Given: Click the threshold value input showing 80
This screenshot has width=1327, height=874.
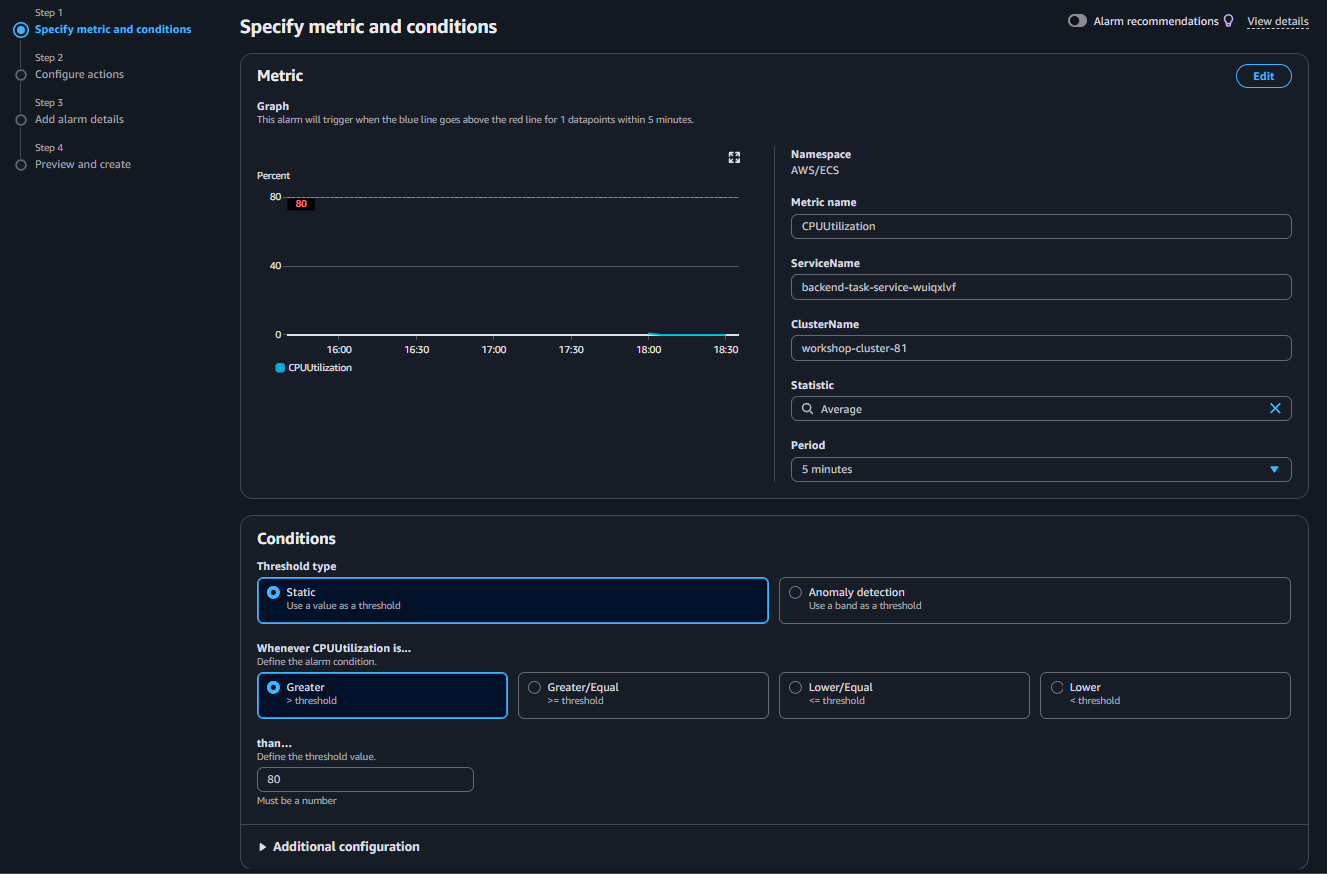Looking at the screenshot, I should (365, 779).
